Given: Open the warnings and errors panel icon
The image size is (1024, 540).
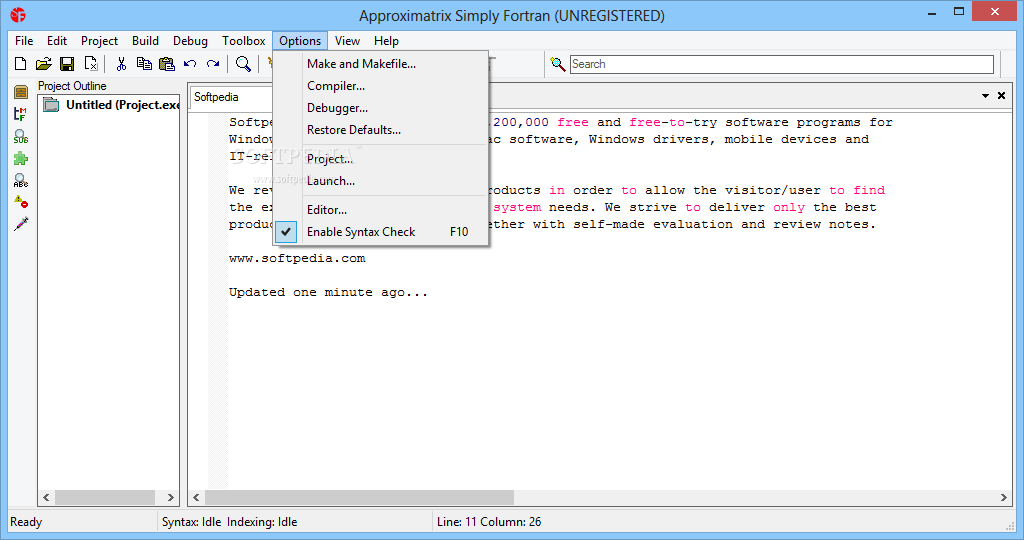Looking at the screenshot, I should (21, 202).
